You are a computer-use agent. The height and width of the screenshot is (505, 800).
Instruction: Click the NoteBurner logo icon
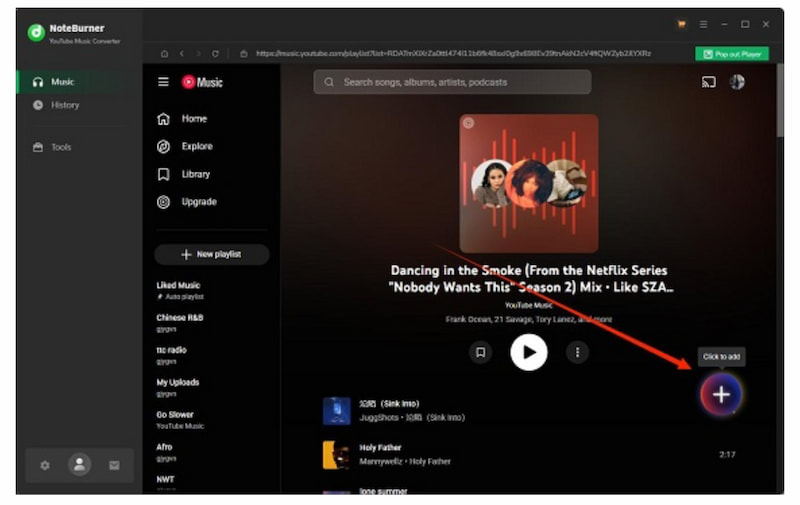coord(36,33)
